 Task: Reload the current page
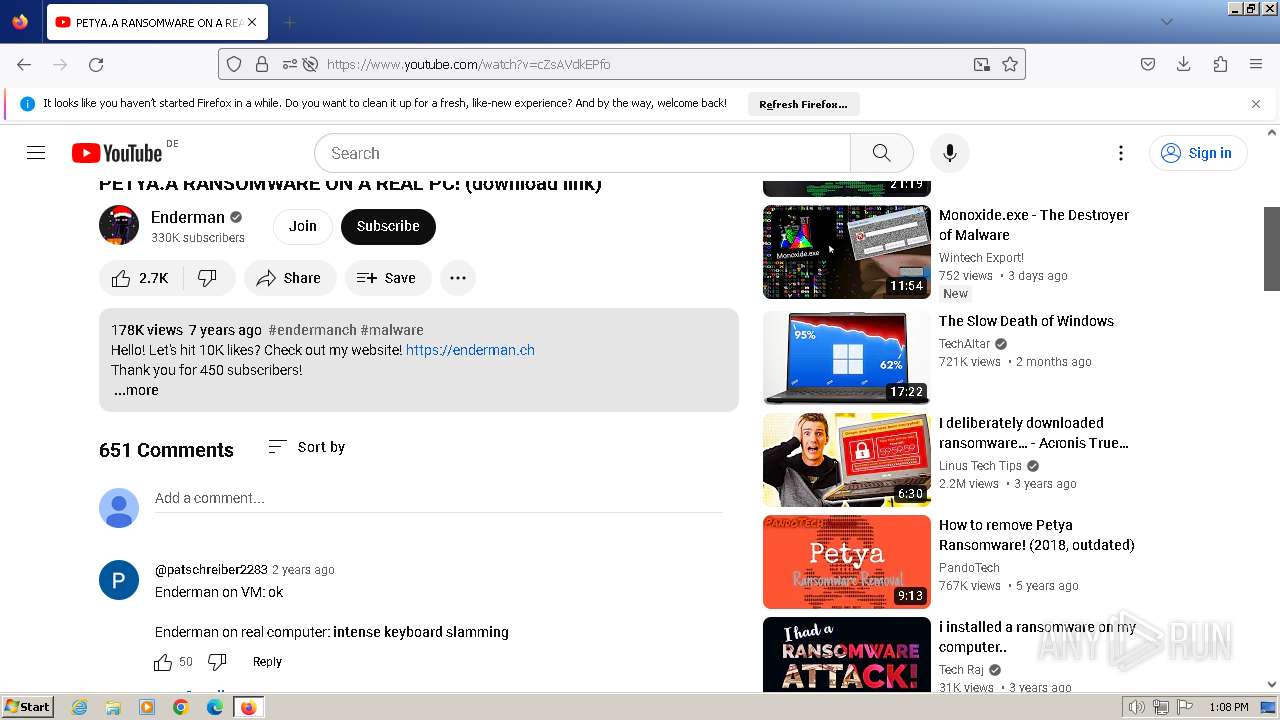[x=96, y=64]
